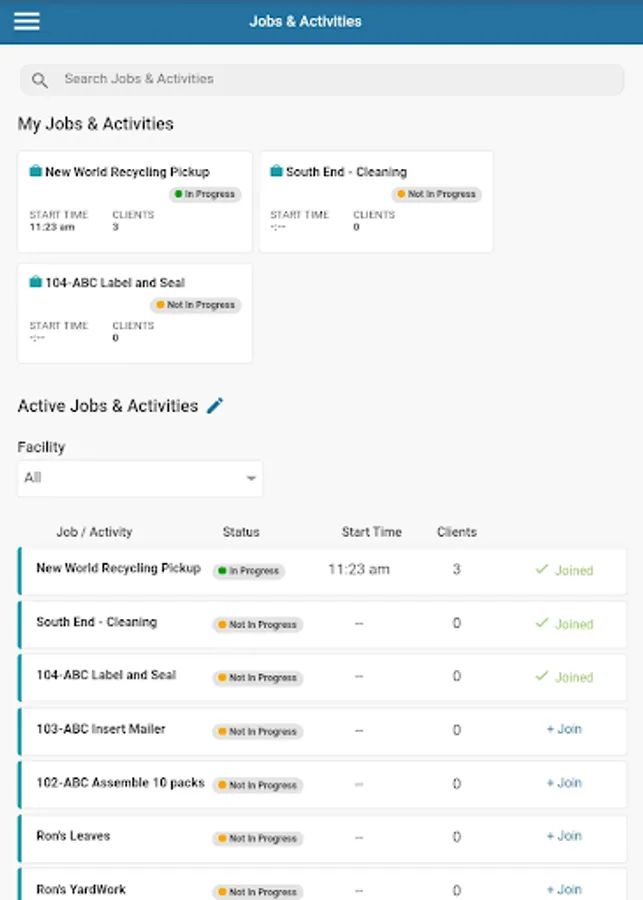Viewport: 643px width, 900px height.
Task: Click briefcase icon on New World Recycling Pickup card
Action: [36, 172]
